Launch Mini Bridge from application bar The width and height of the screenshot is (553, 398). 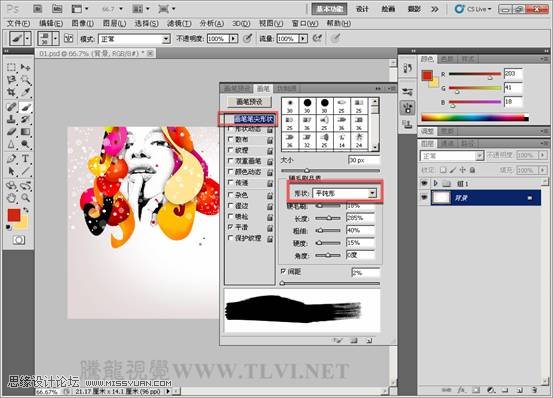click(56, 9)
